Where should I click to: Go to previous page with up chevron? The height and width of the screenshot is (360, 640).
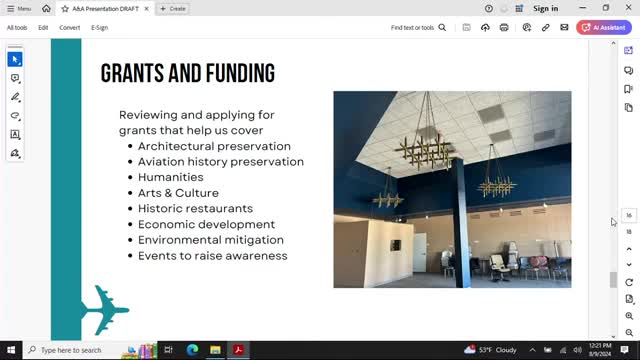[629, 249]
